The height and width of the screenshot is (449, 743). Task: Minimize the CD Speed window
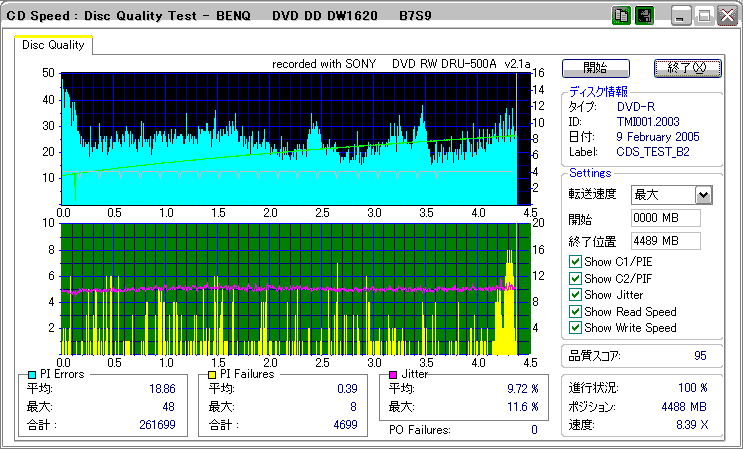682,17
